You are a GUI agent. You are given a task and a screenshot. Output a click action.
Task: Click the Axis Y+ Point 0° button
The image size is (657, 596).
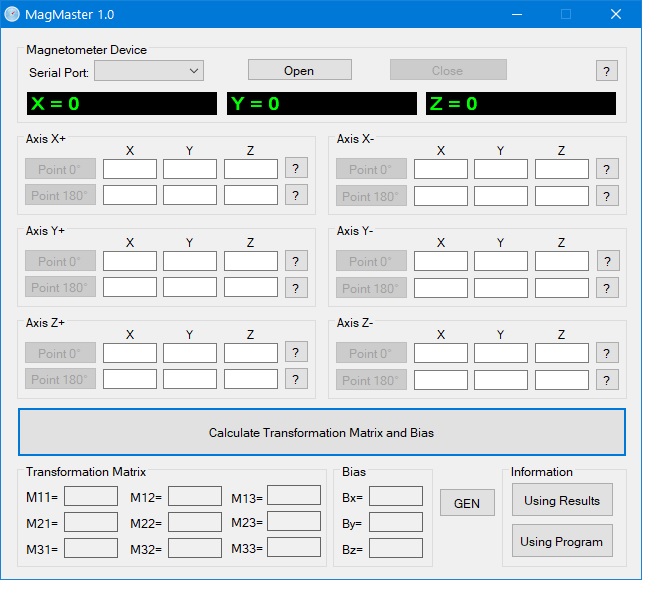click(x=60, y=261)
